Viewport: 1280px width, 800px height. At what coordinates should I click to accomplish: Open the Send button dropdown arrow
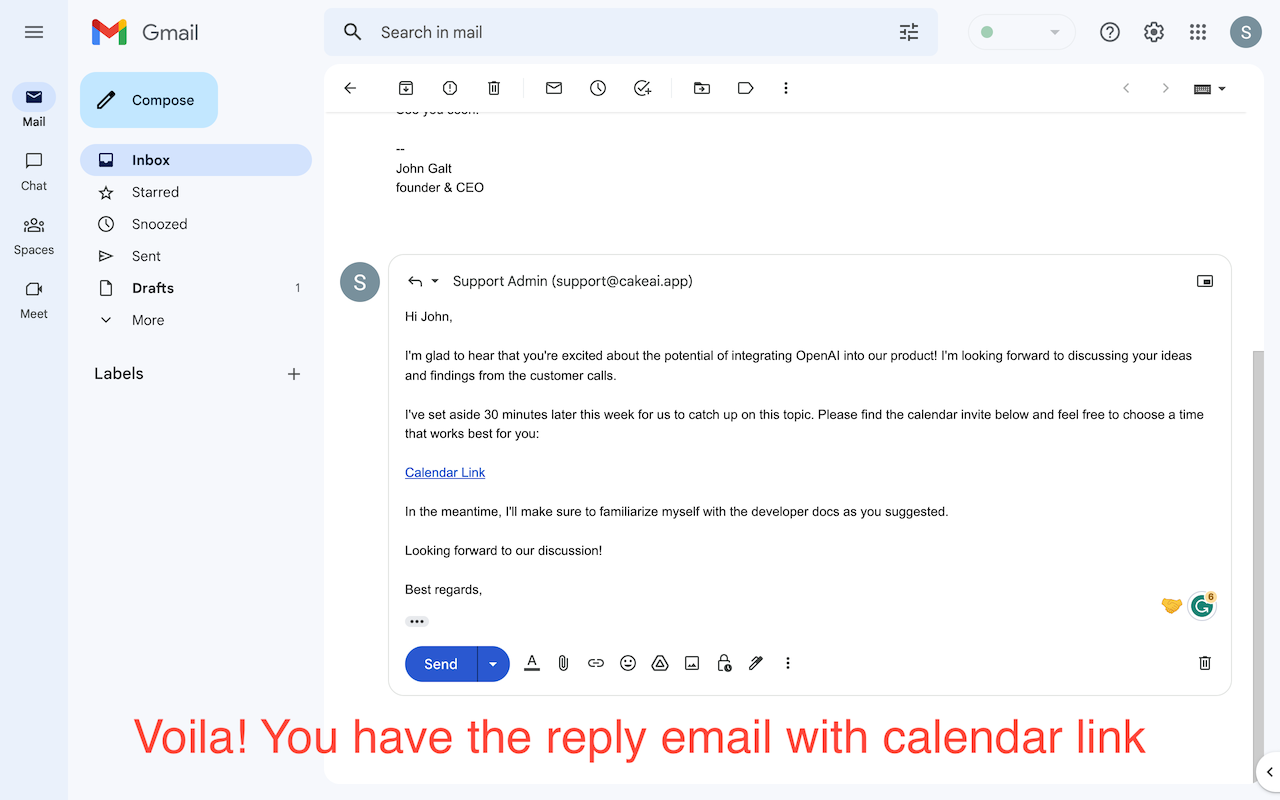pyautogui.click(x=492, y=663)
